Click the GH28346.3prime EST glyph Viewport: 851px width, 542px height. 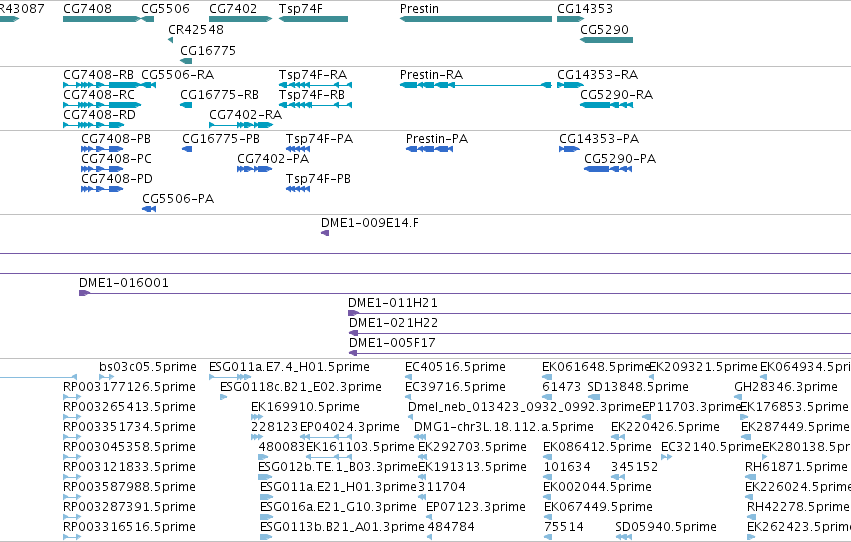pos(738,398)
